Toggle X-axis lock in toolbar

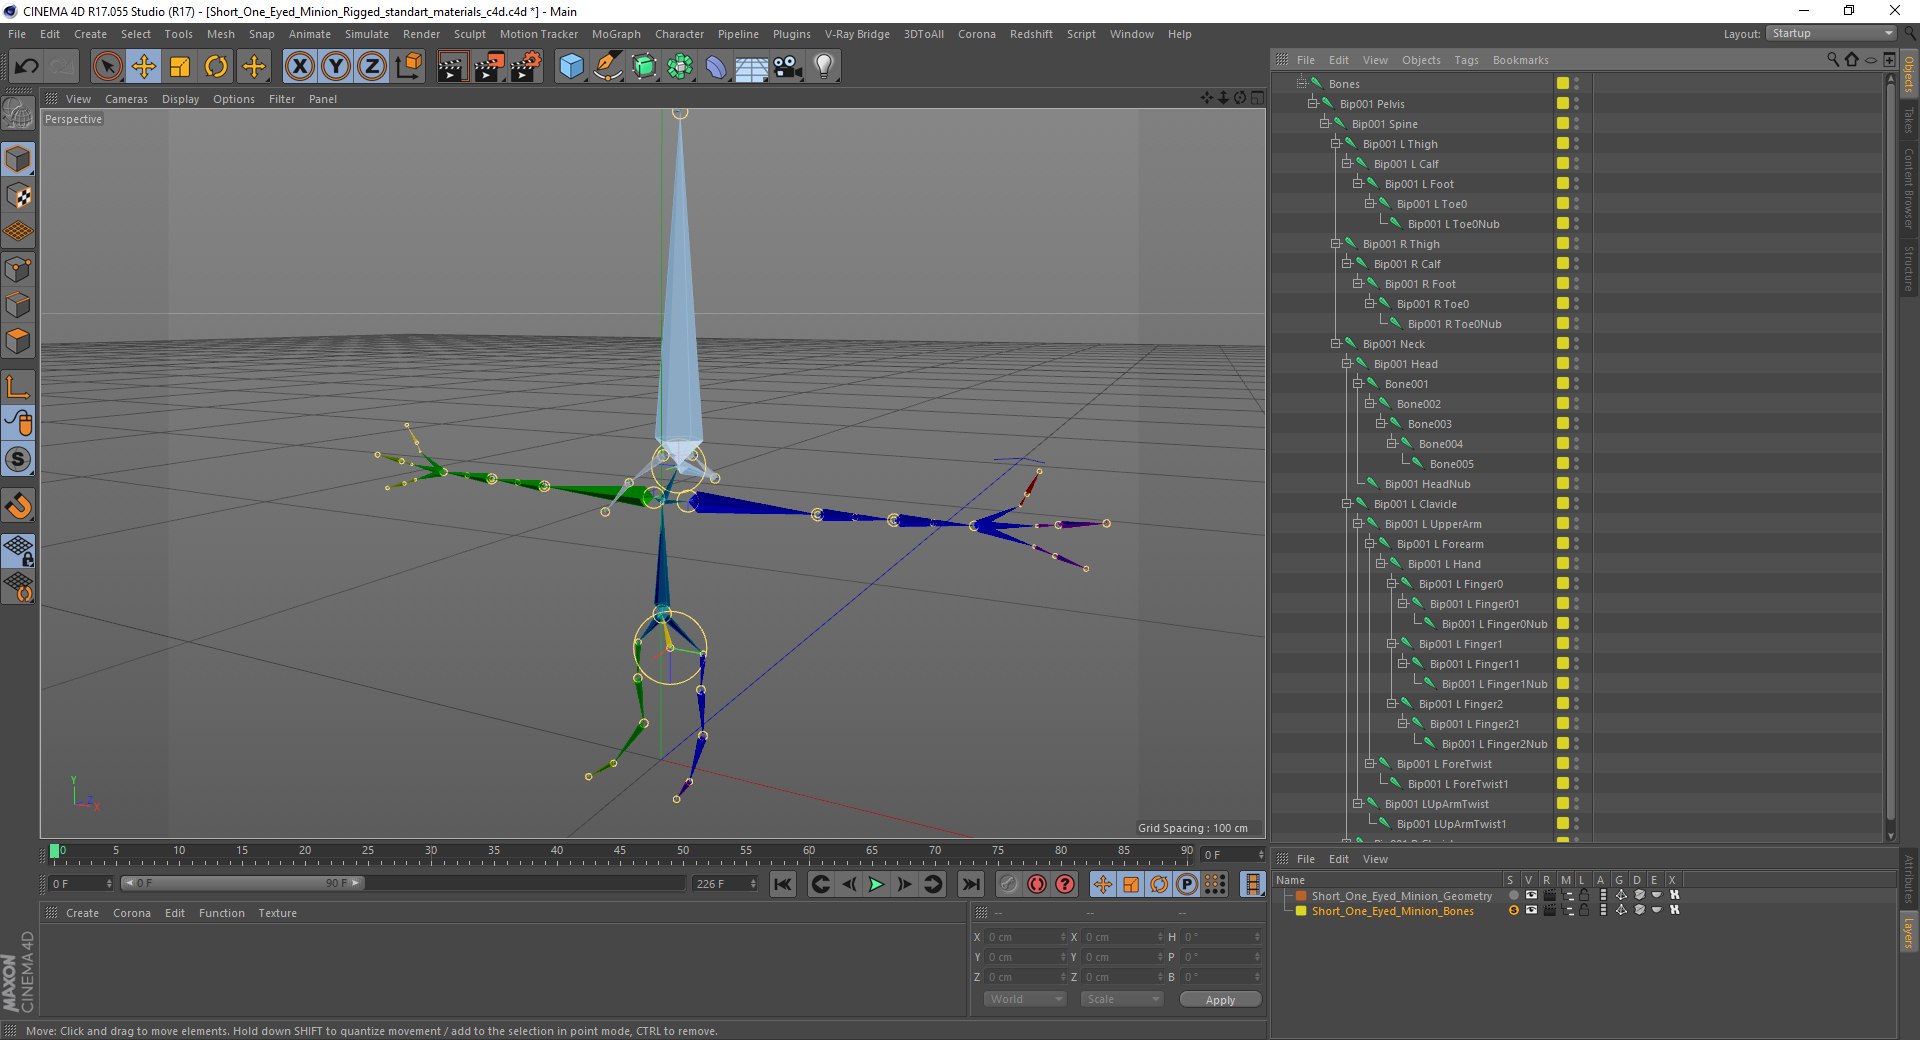[x=299, y=67]
